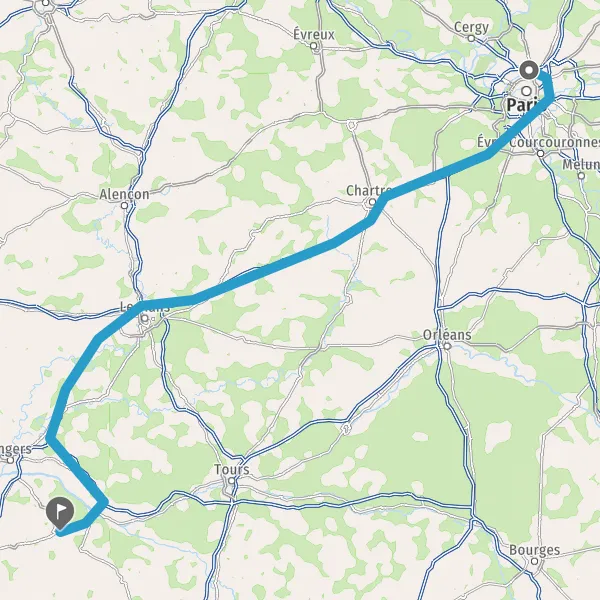Click the destination flag marker
This screenshot has height=600, width=600.
[x=60, y=514]
